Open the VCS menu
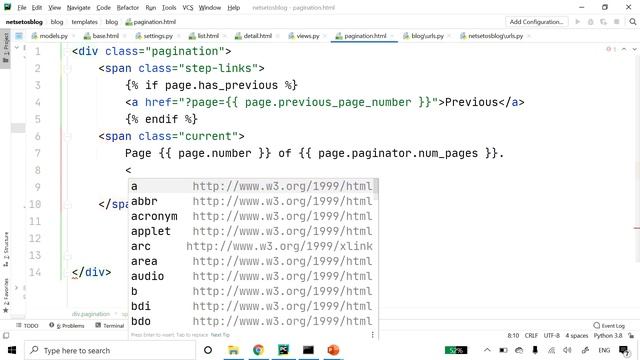 pyautogui.click(x=188, y=7)
